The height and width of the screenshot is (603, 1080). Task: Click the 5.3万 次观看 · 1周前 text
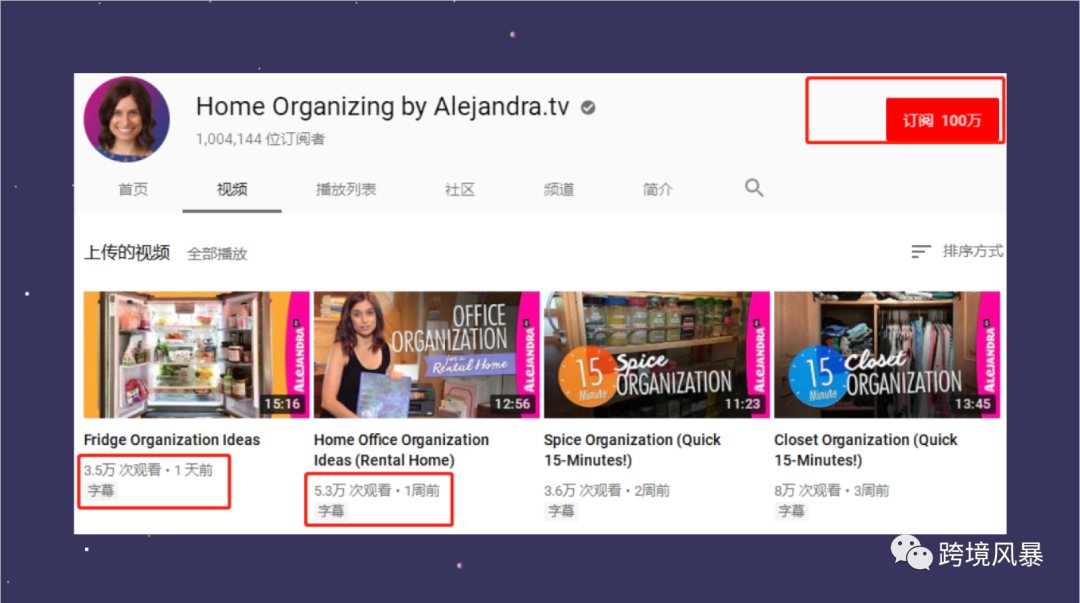(377, 491)
